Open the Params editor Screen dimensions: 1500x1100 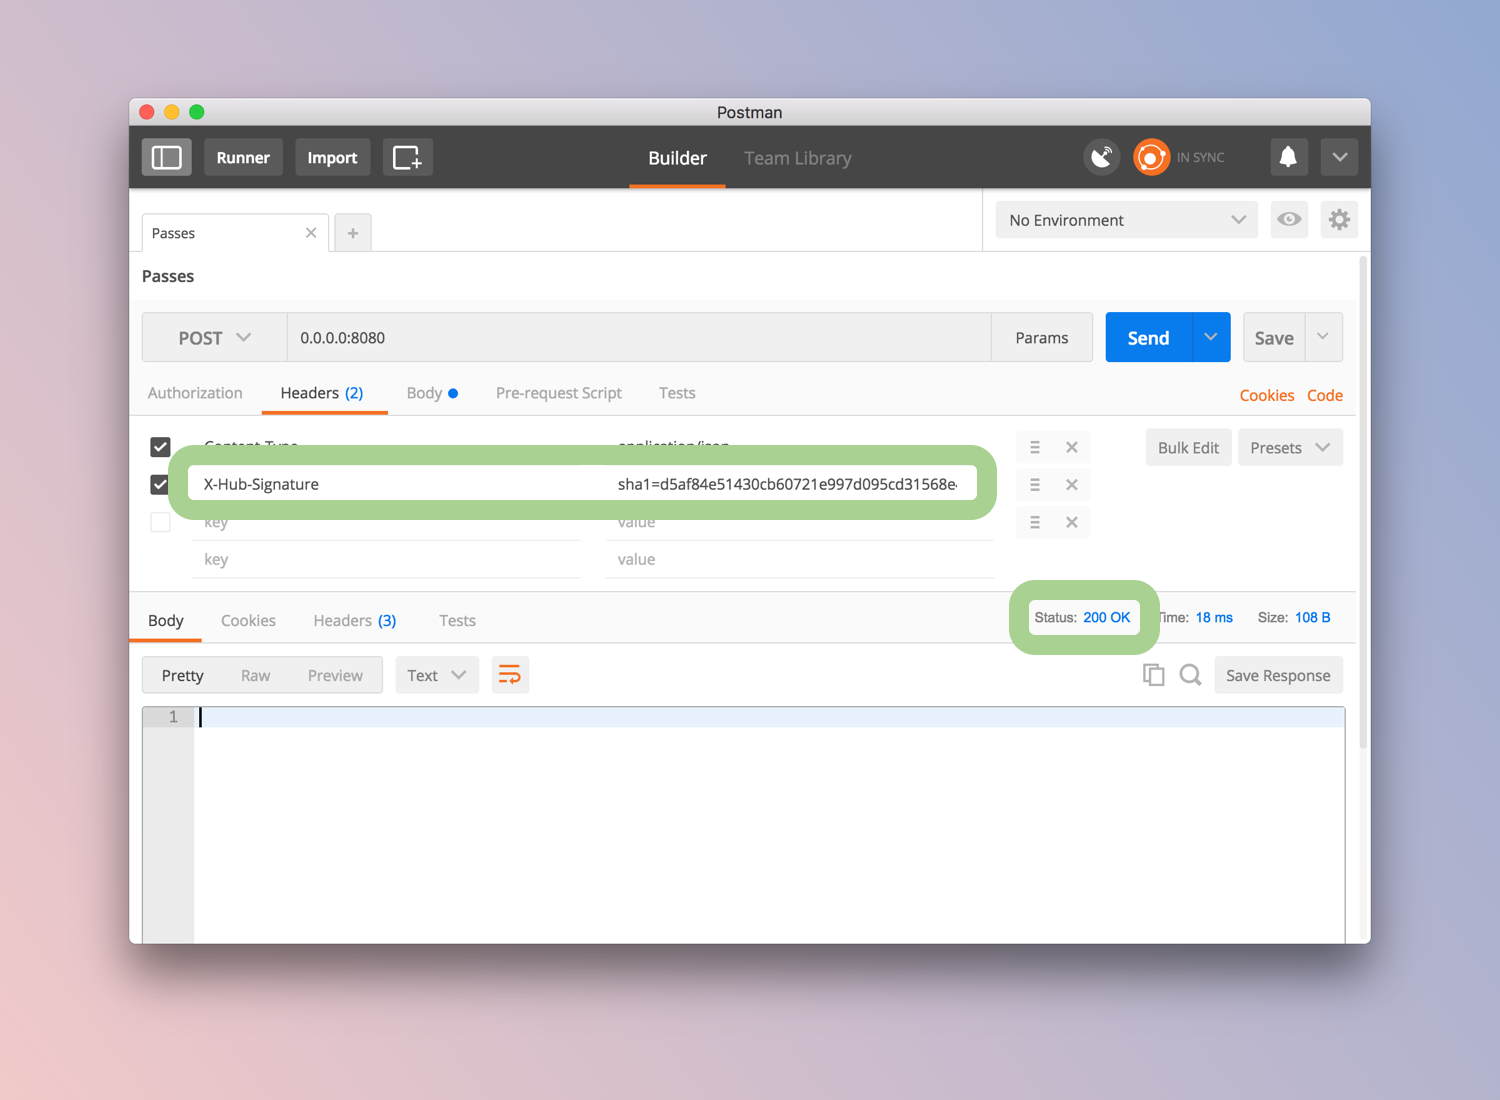point(1042,338)
